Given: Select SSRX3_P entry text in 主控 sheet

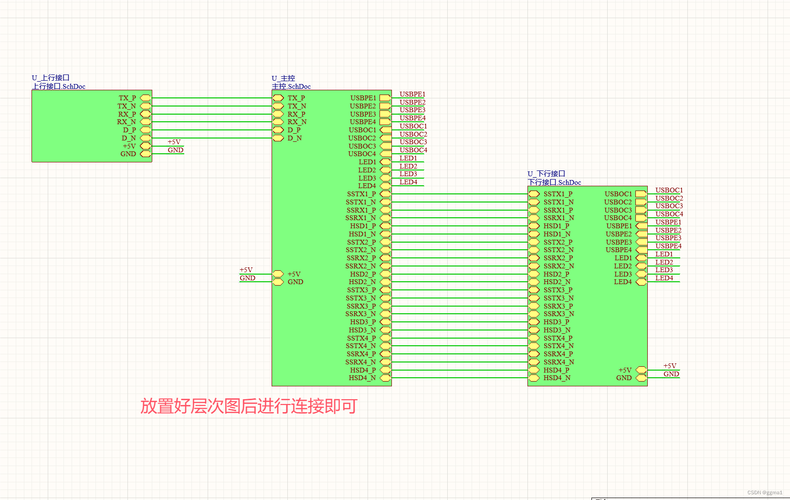Looking at the screenshot, I should [361, 306].
